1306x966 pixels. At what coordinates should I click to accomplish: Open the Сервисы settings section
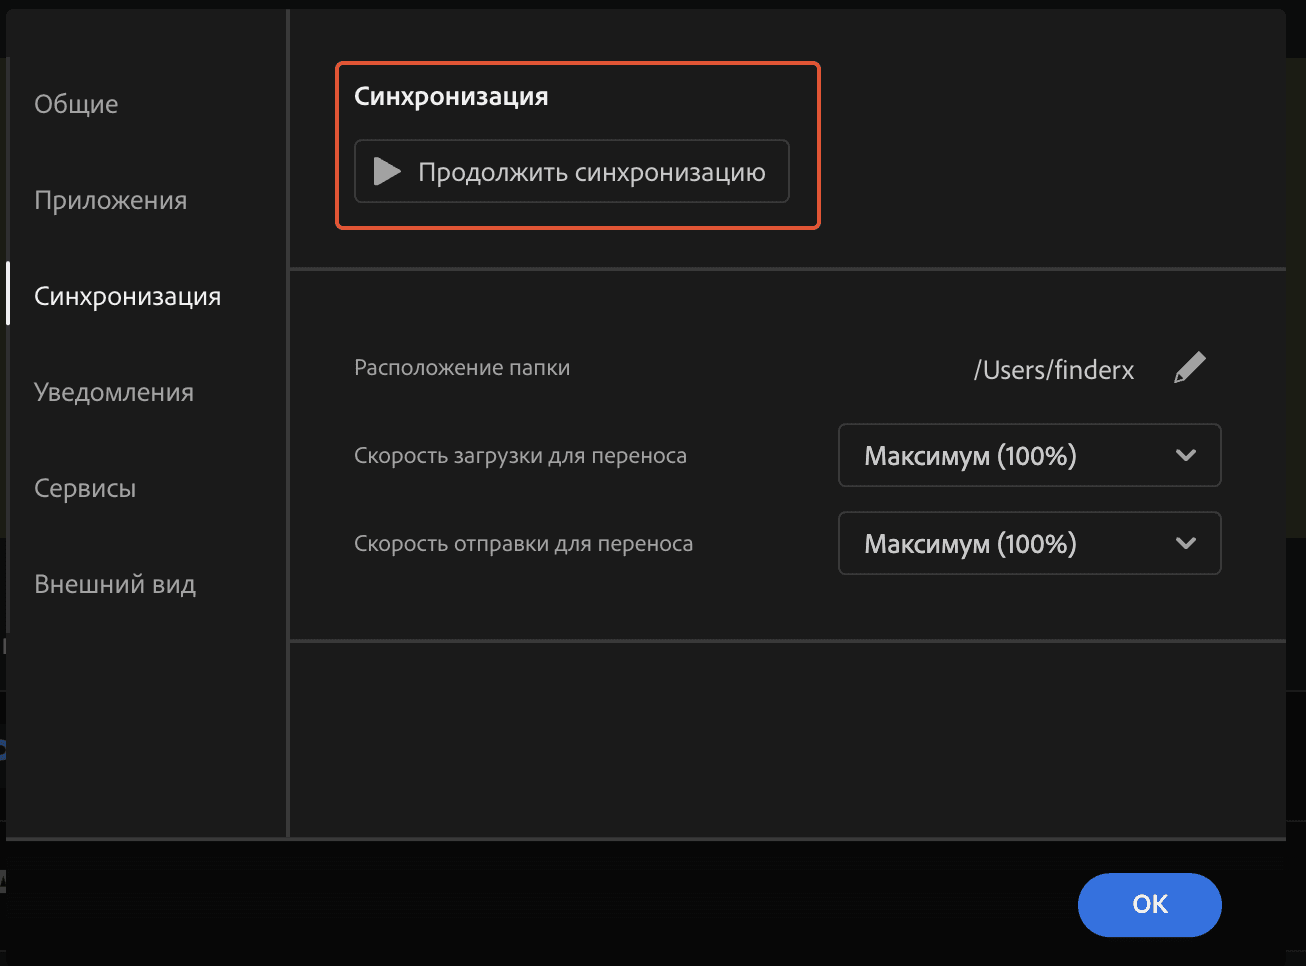click(x=85, y=488)
